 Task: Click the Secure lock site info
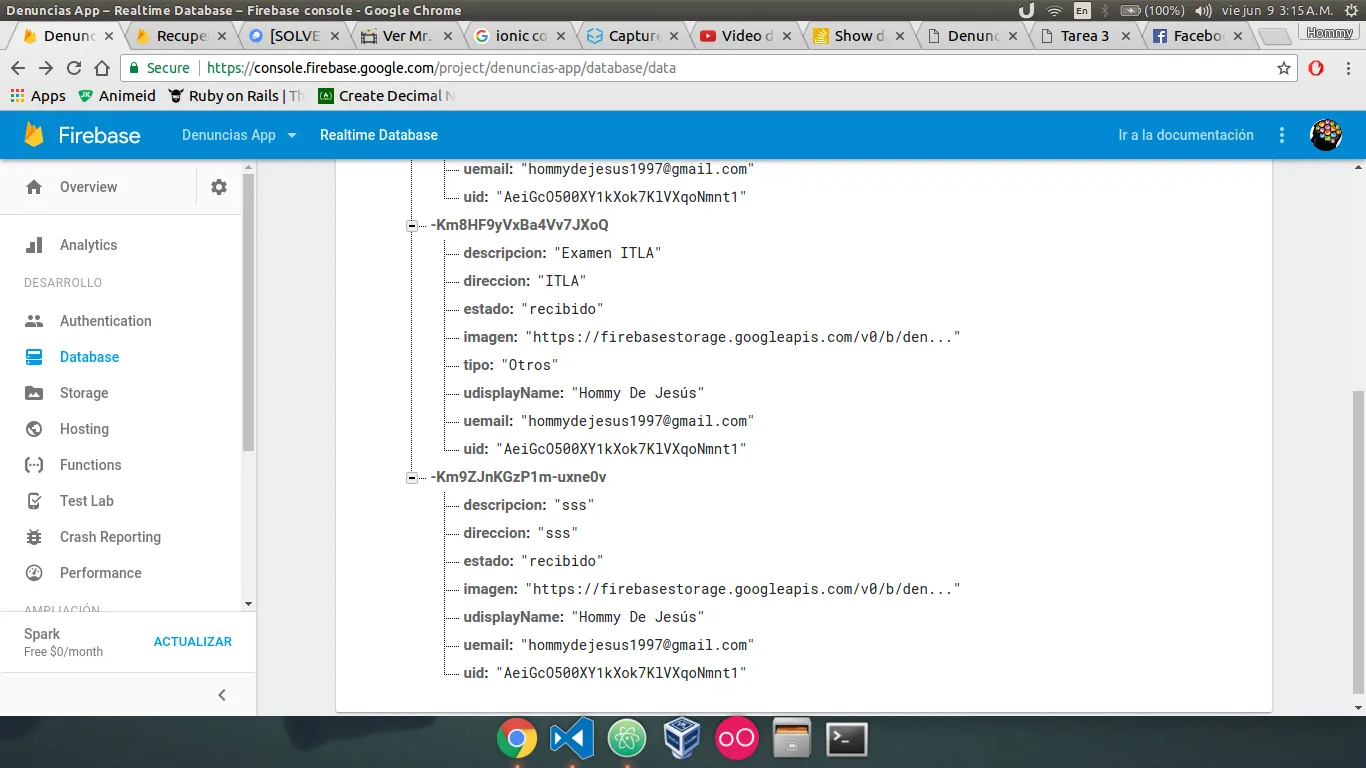point(159,68)
